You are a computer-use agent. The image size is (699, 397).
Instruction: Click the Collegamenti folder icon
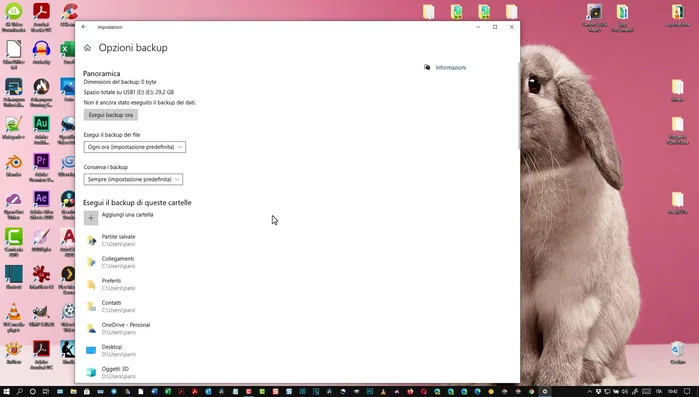[x=91, y=262]
